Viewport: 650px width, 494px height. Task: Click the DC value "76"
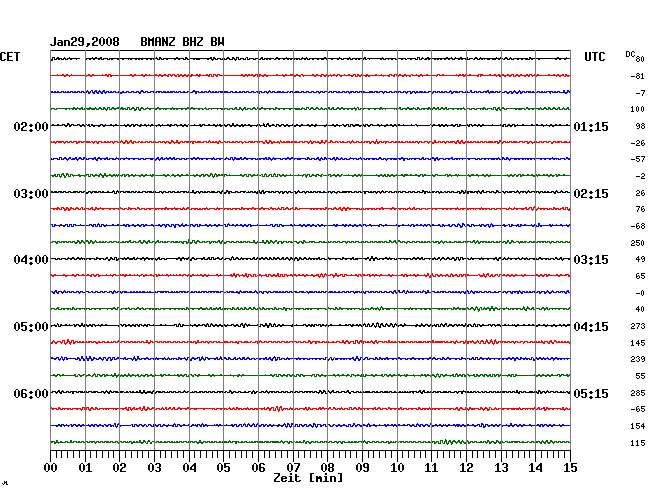click(x=640, y=209)
